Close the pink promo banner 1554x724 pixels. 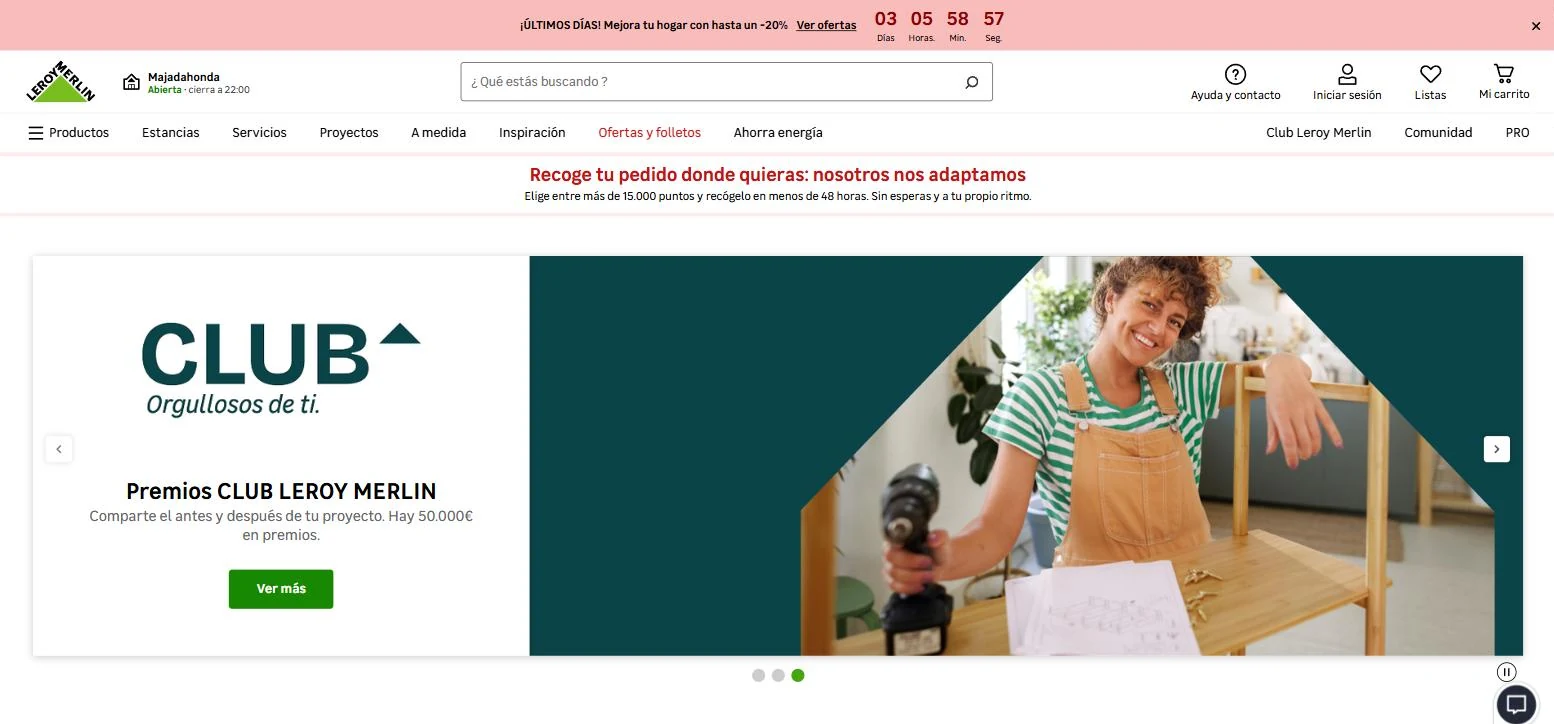(1536, 26)
